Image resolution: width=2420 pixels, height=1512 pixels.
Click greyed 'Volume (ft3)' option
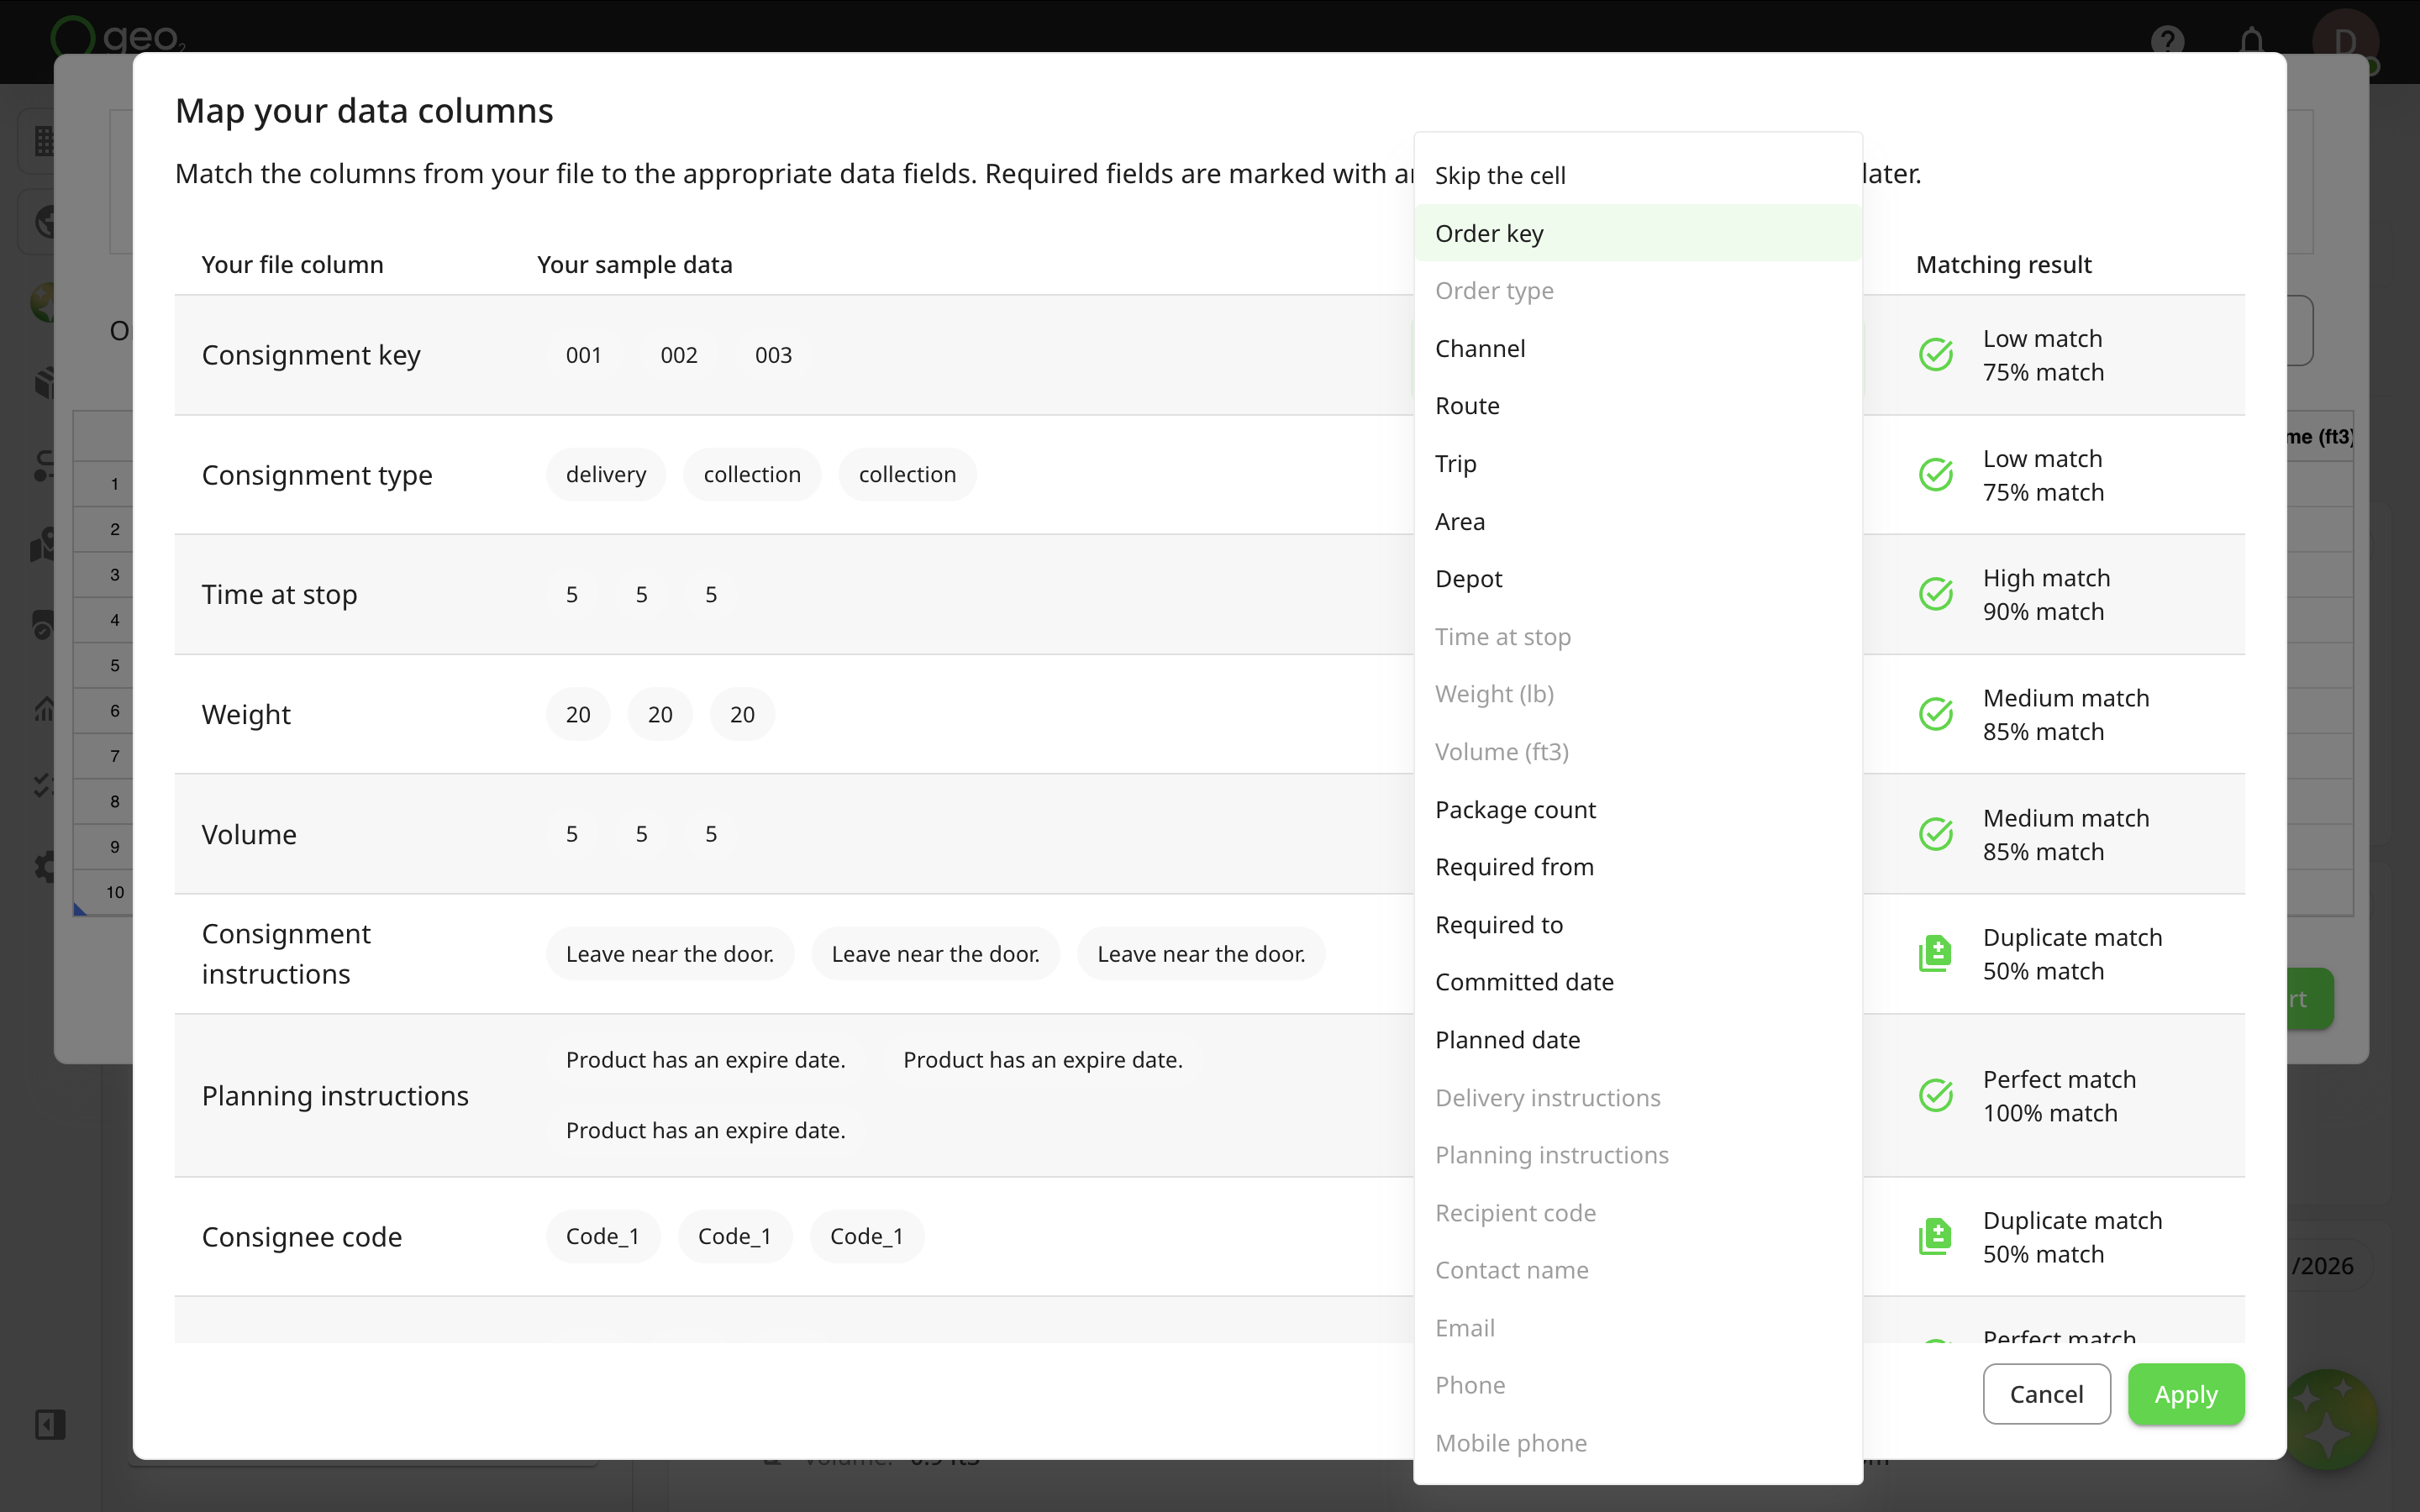[1637, 752]
